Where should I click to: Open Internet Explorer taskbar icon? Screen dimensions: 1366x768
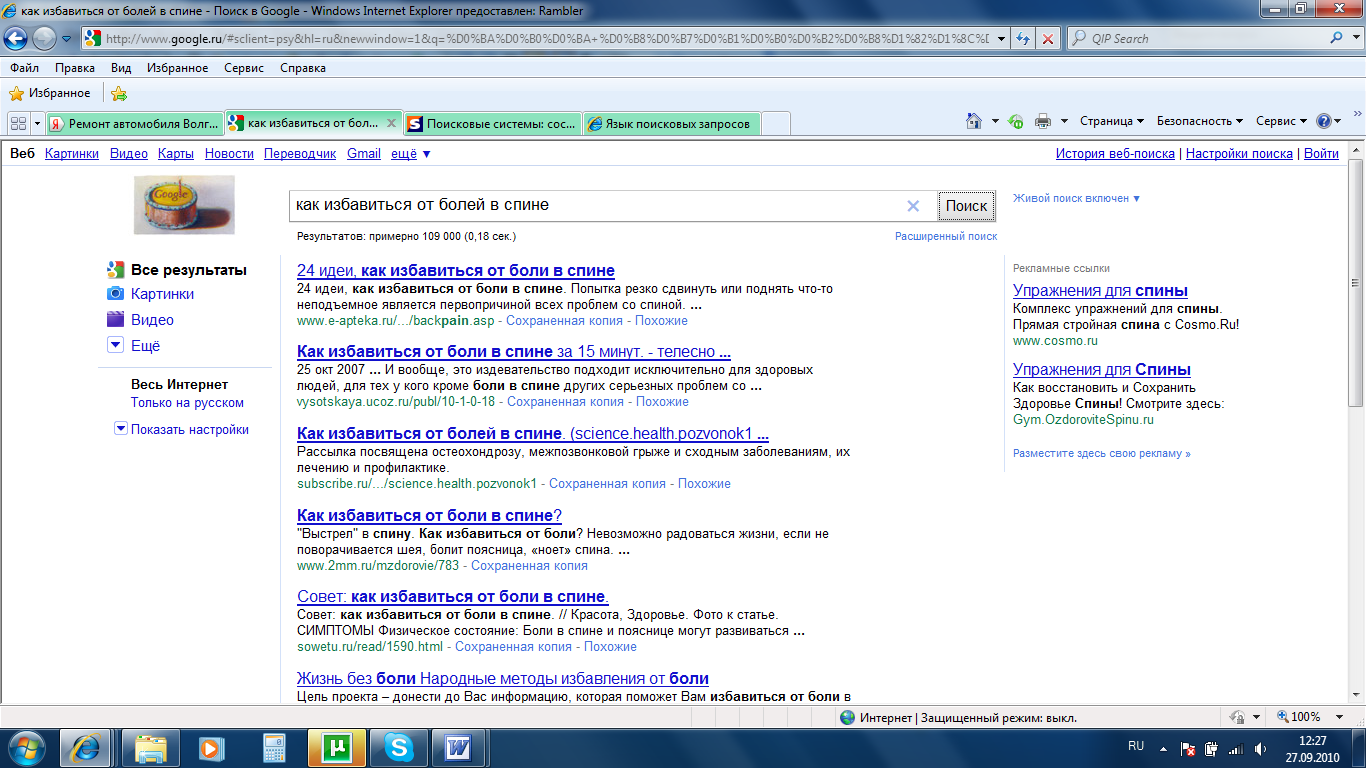[85, 747]
